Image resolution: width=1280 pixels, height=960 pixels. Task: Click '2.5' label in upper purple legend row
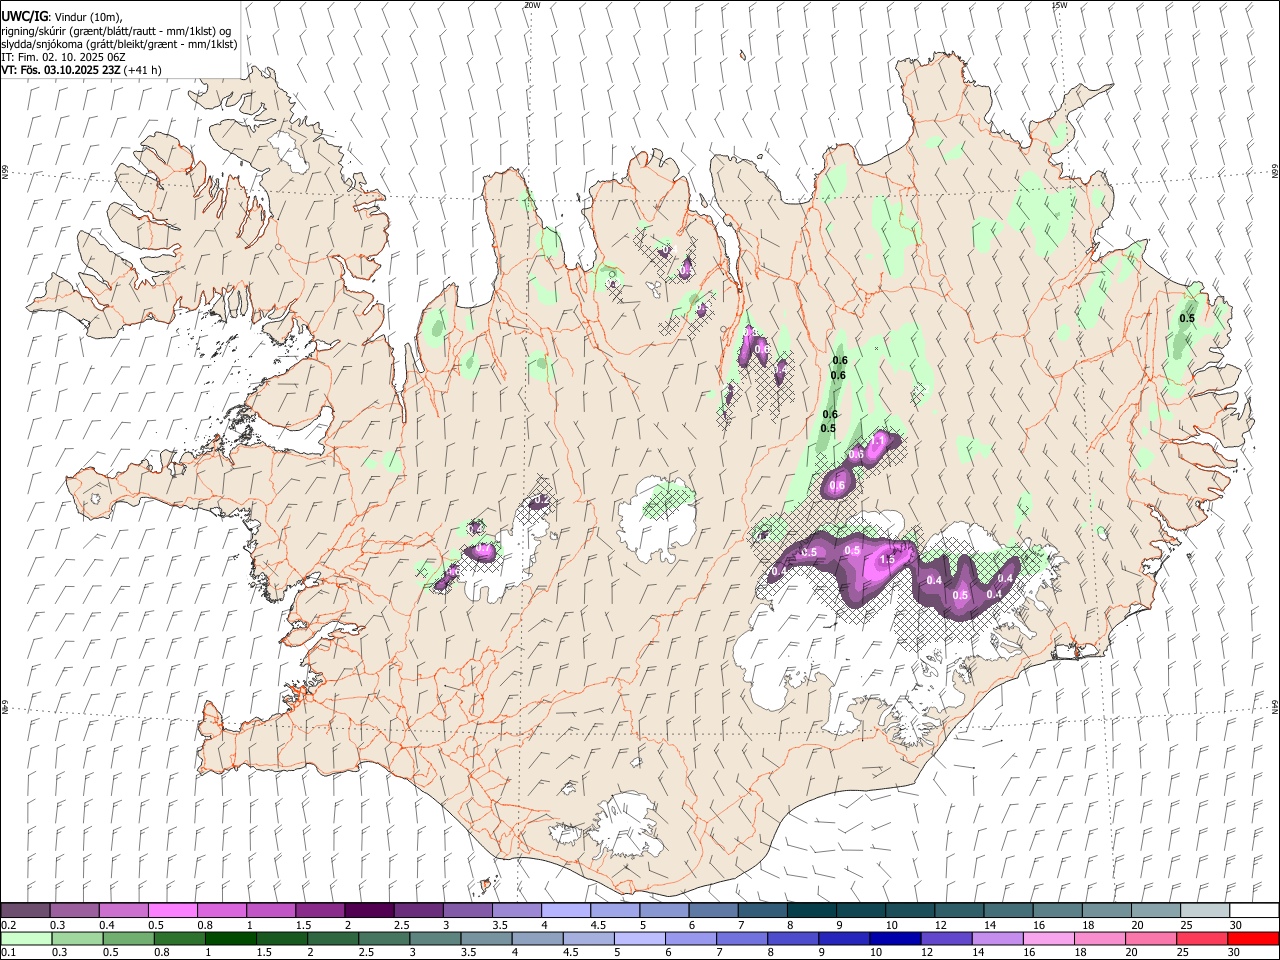pyautogui.click(x=401, y=925)
